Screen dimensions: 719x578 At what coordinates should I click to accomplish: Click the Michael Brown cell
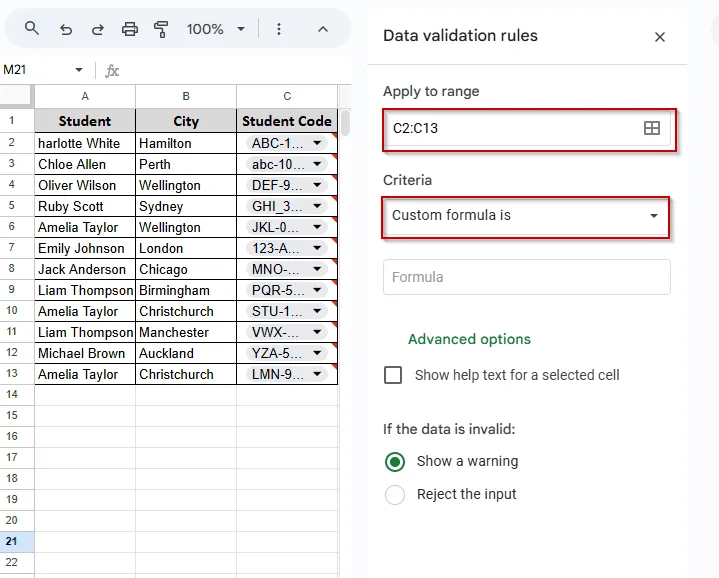(85, 353)
